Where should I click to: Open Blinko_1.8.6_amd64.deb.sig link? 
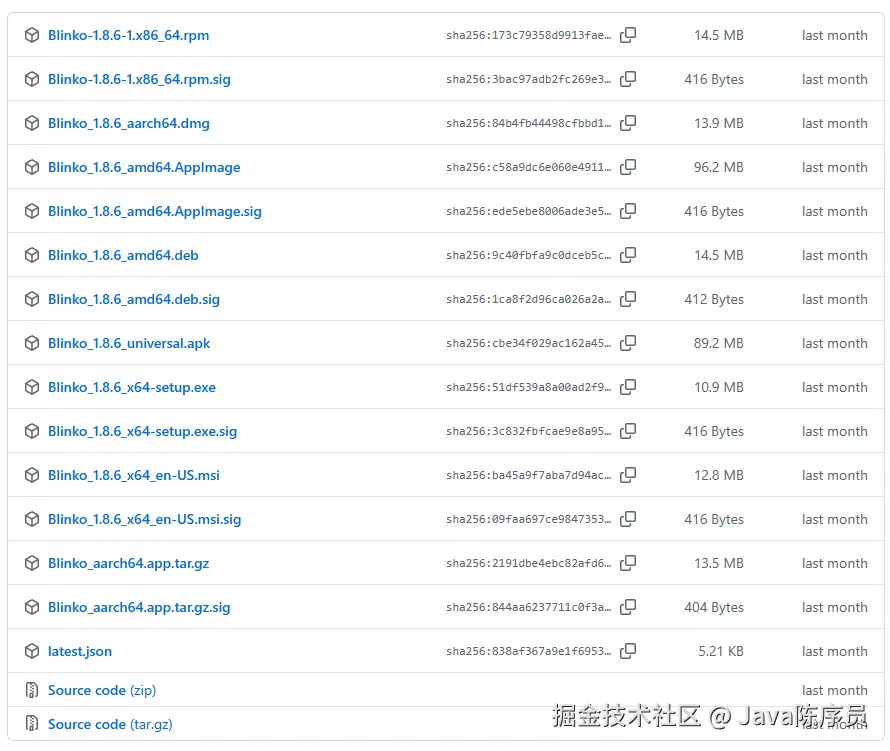[x=134, y=299]
